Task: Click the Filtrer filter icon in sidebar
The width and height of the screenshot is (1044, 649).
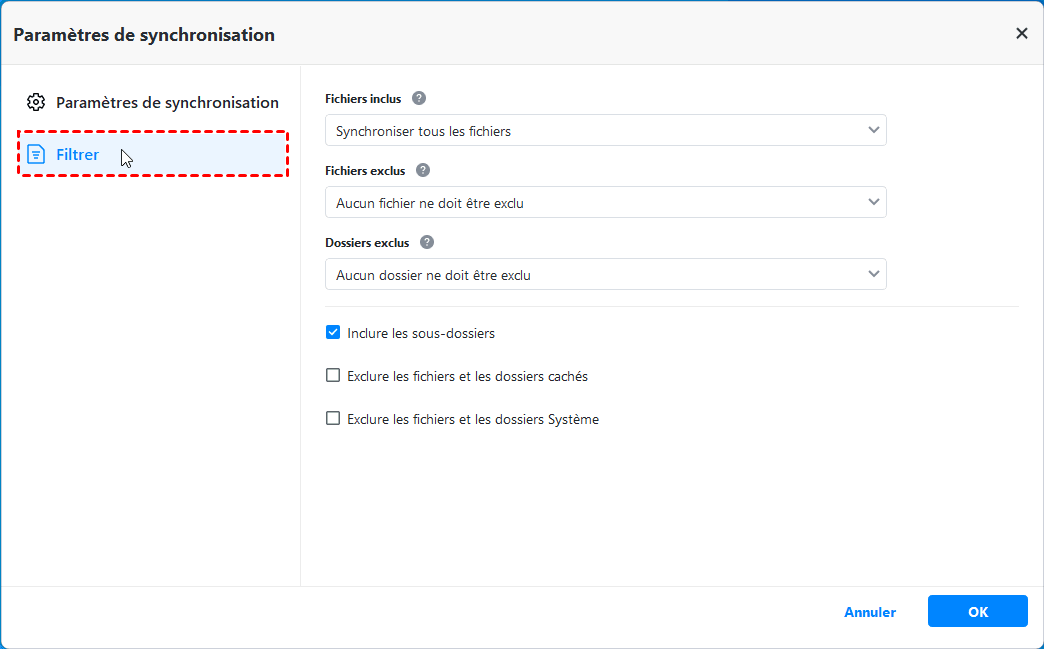Action: (x=36, y=154)
